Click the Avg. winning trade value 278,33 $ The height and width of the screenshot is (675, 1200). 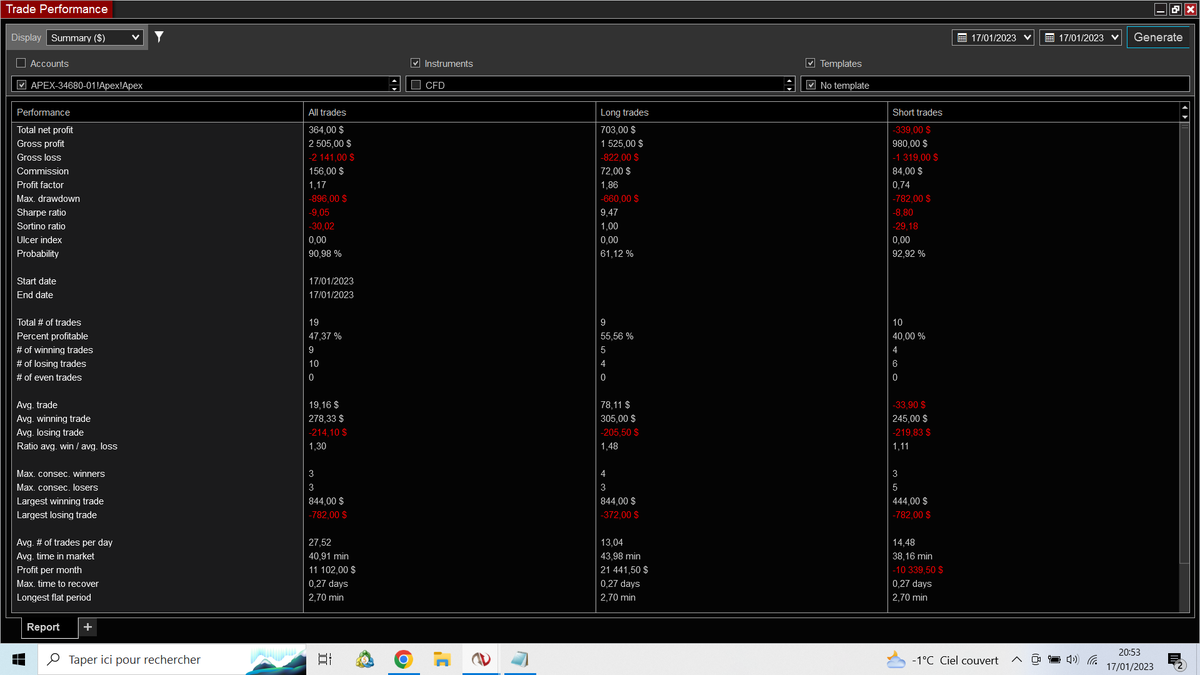[x=326, y=418]
